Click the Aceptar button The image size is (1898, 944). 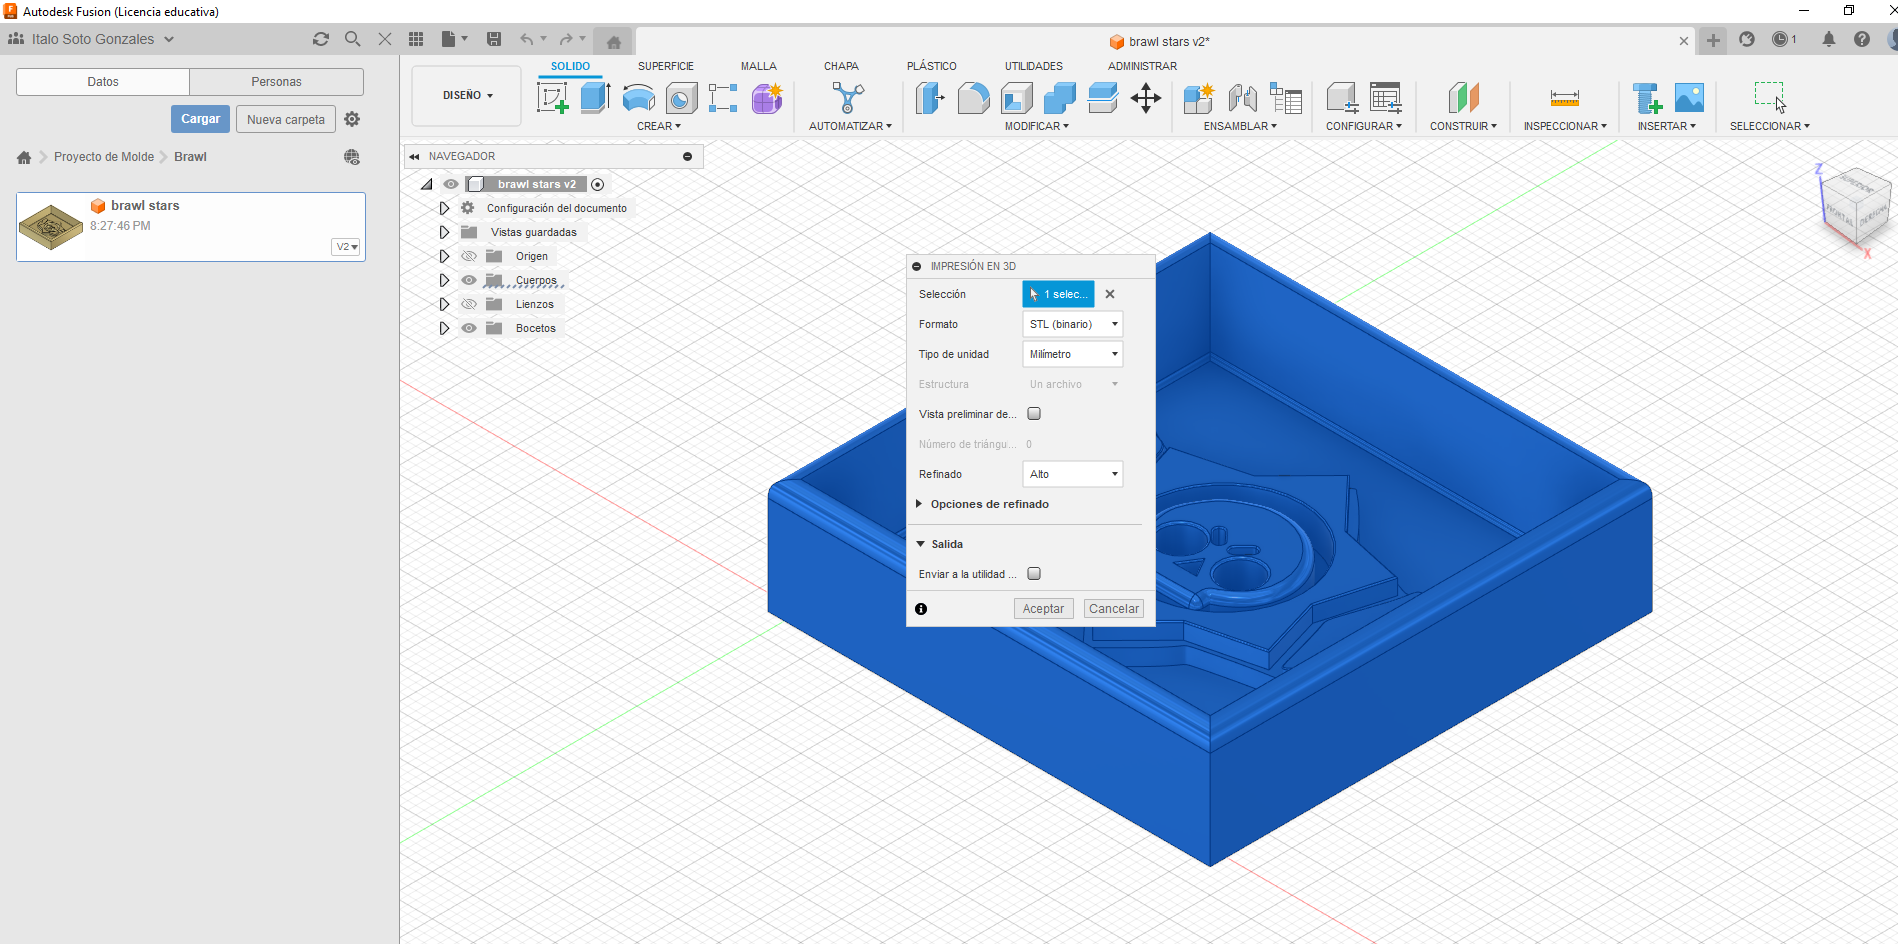point(1043,608)
